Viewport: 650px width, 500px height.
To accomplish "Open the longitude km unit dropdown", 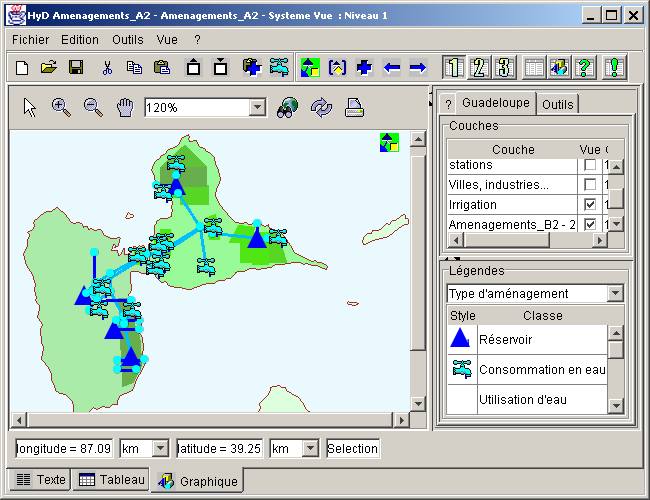I will click(161, 449).
